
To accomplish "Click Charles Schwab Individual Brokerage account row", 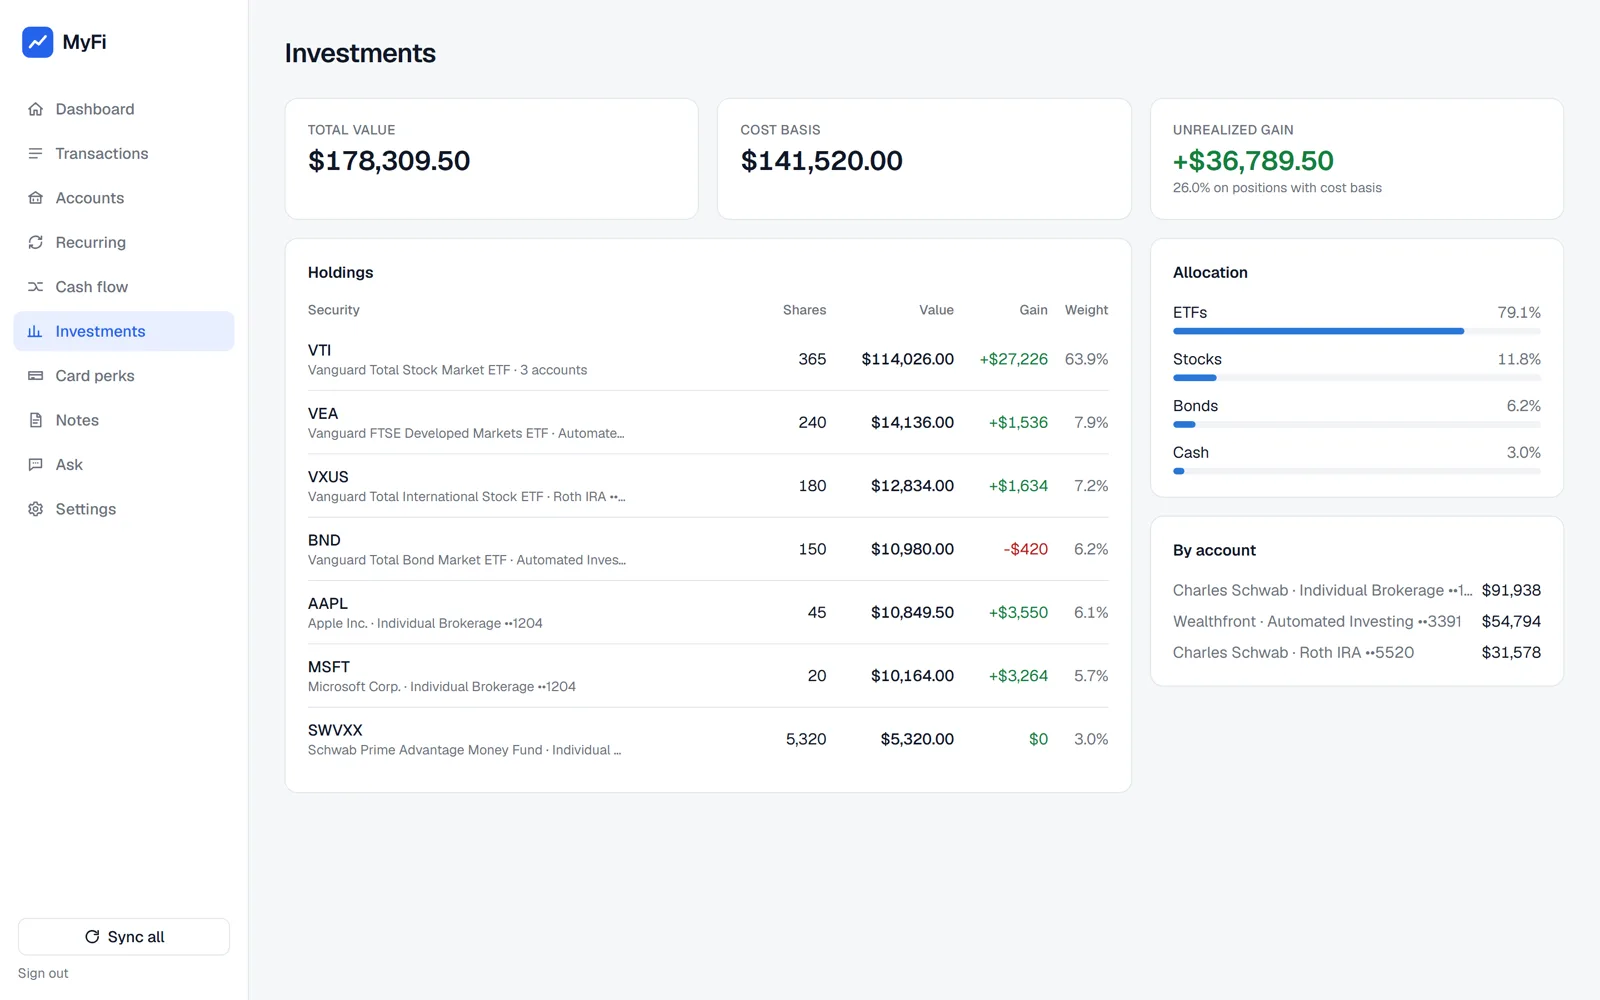I will pyautogui.click(x=1357, y=590).
